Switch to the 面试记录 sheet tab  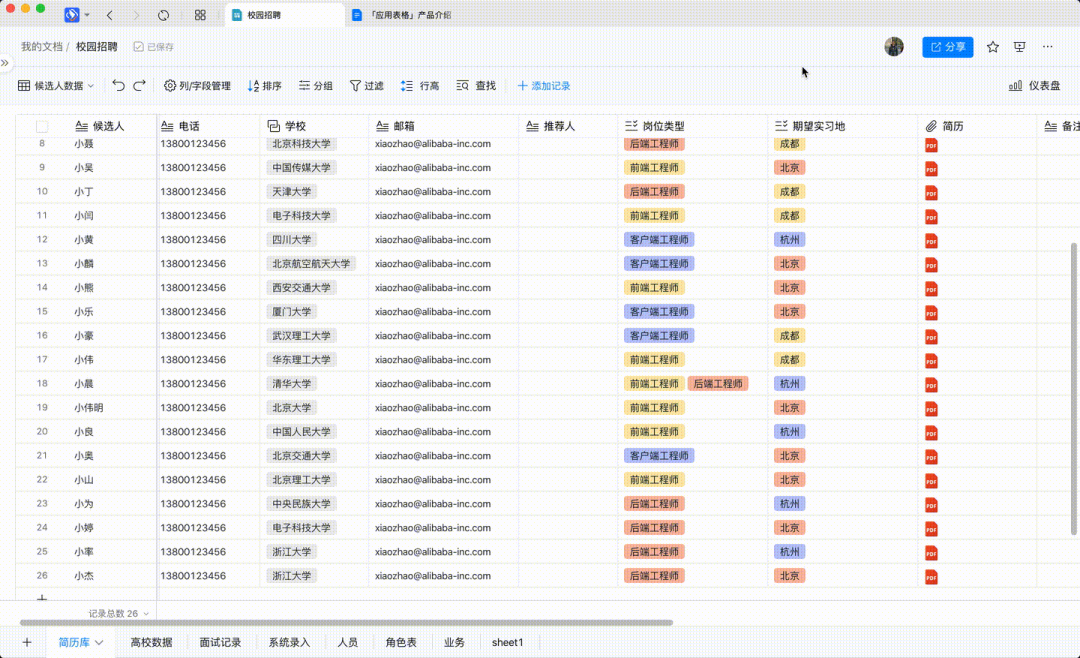pos(220,643)
